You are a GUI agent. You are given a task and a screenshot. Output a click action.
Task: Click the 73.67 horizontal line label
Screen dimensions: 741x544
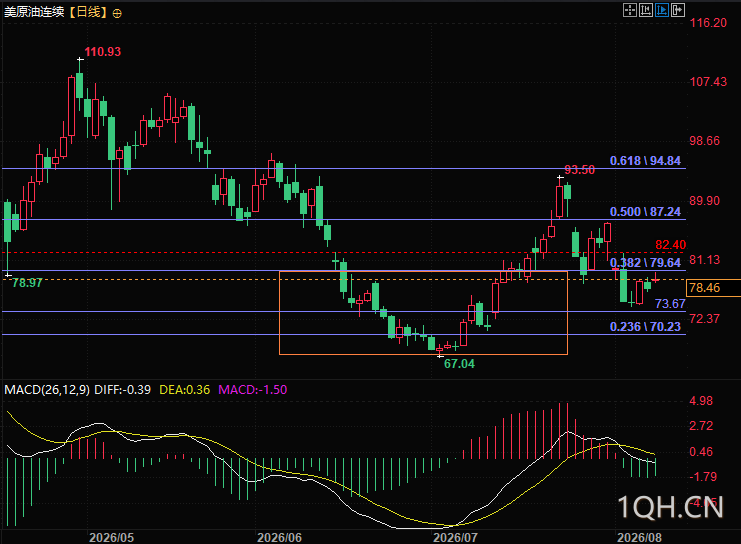pos(670,304)
